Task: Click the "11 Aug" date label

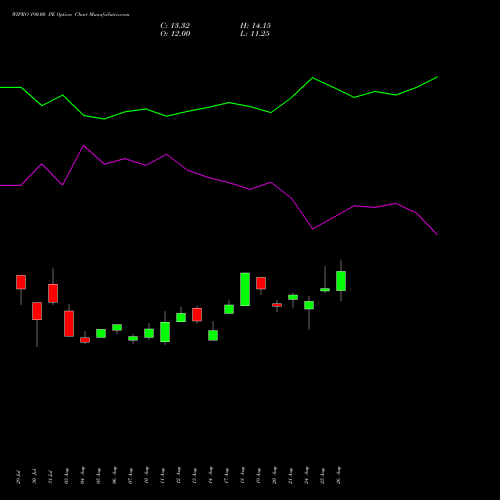Action: pyautogui.click(x=162, y=476)
